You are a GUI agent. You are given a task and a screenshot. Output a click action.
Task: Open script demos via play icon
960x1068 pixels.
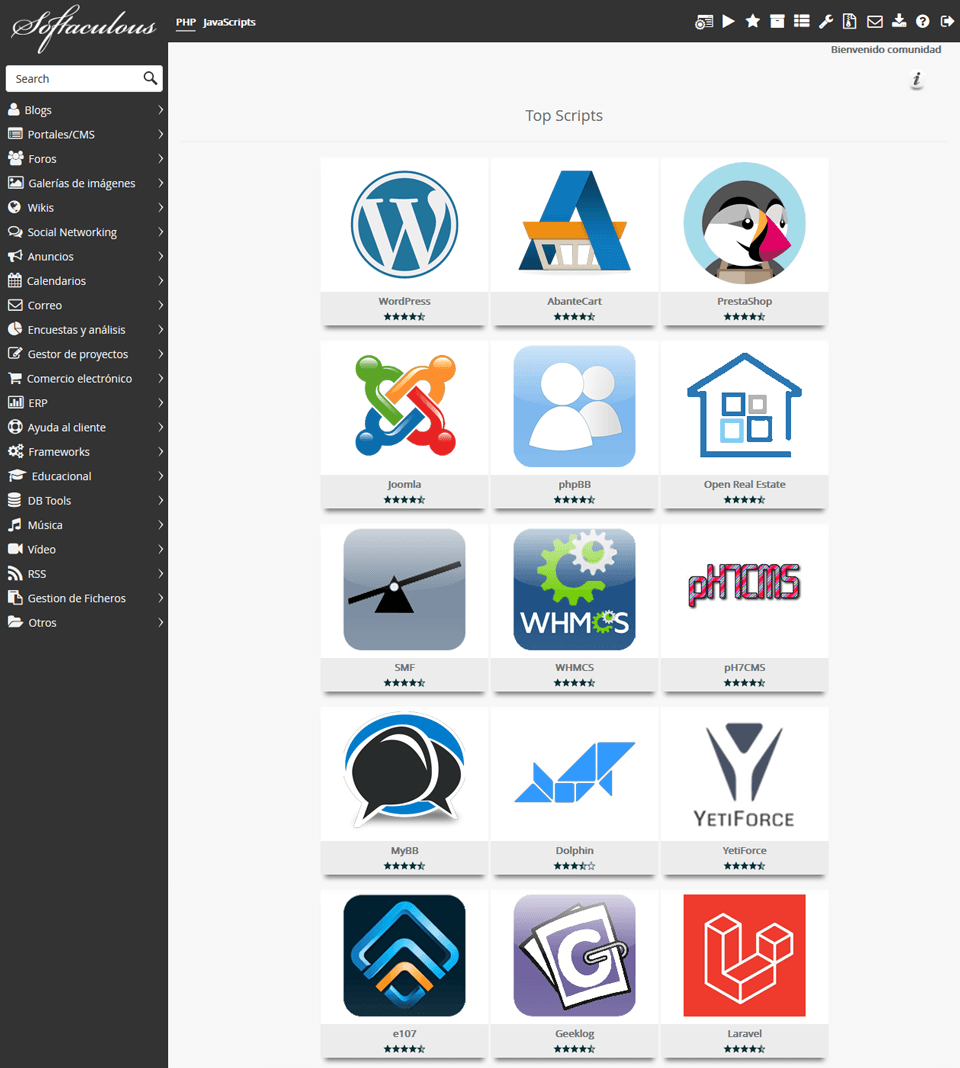728,21
